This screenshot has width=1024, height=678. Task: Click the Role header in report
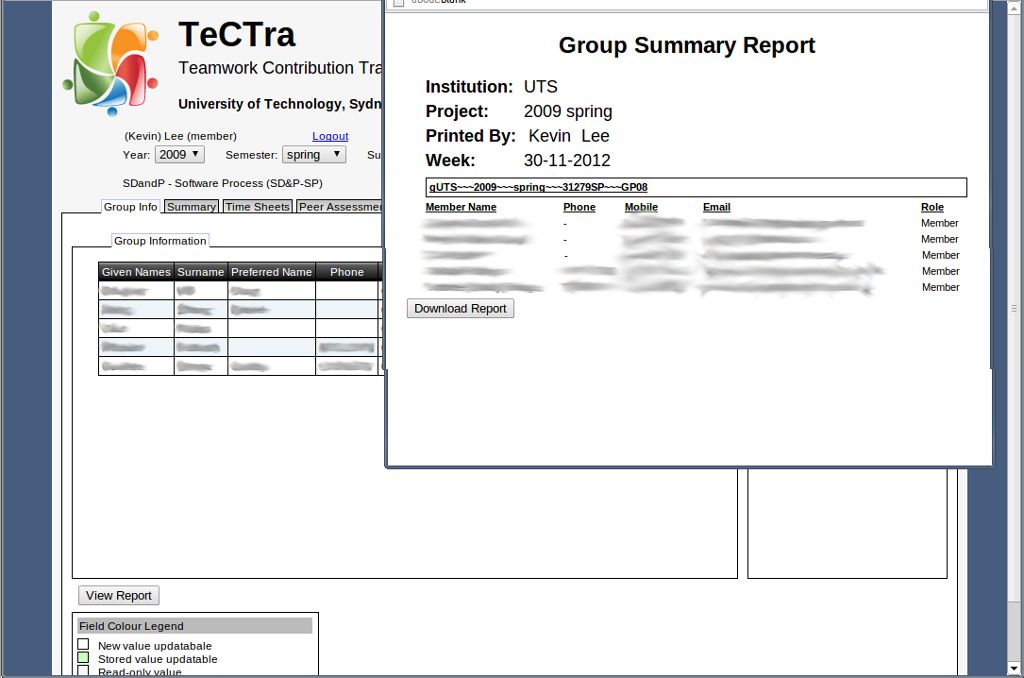933,207
